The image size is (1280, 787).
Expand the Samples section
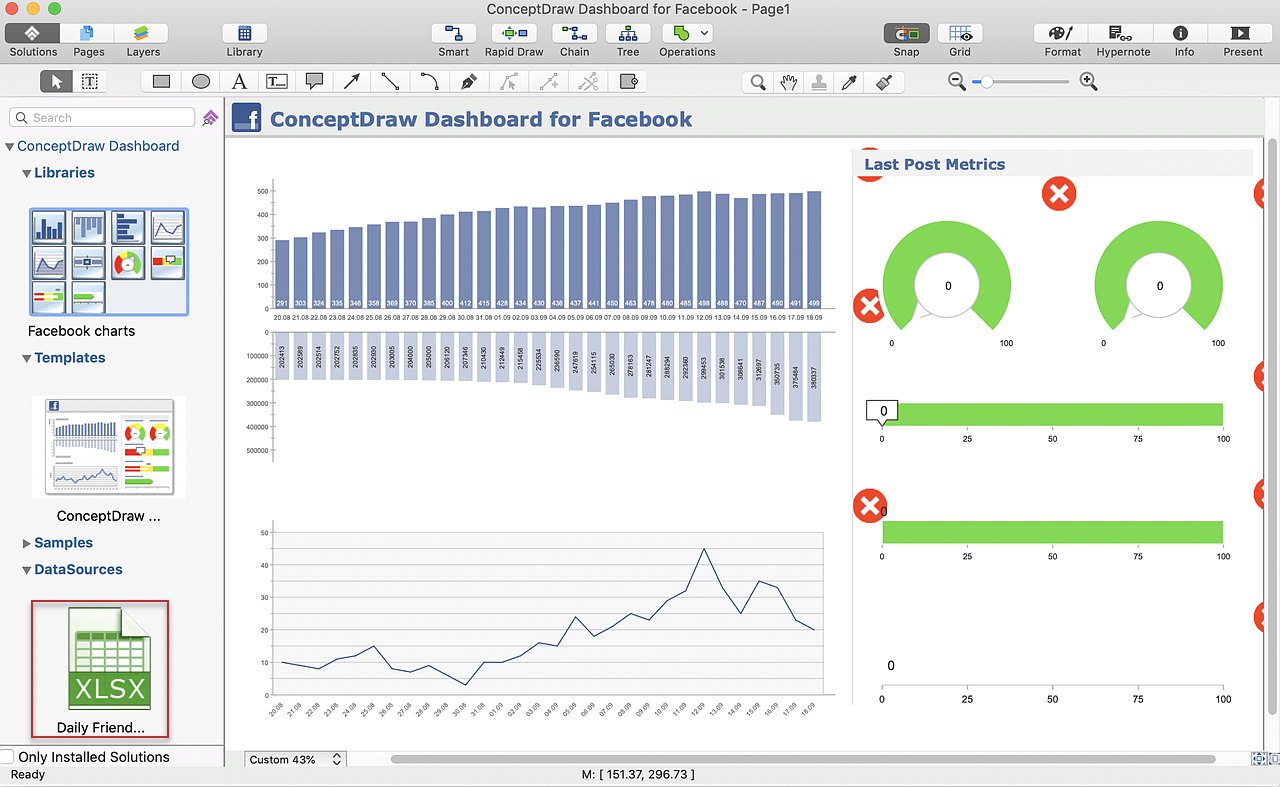(27, 543)
